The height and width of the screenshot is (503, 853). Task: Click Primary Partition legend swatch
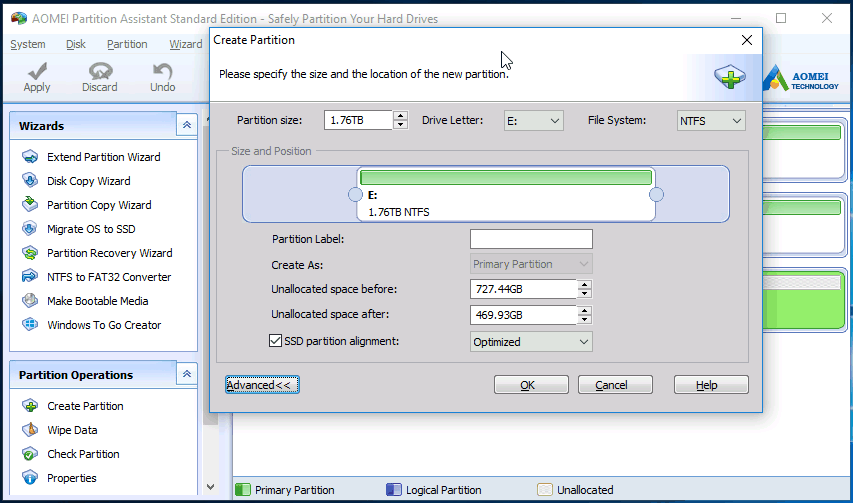(x=243, y=490)
